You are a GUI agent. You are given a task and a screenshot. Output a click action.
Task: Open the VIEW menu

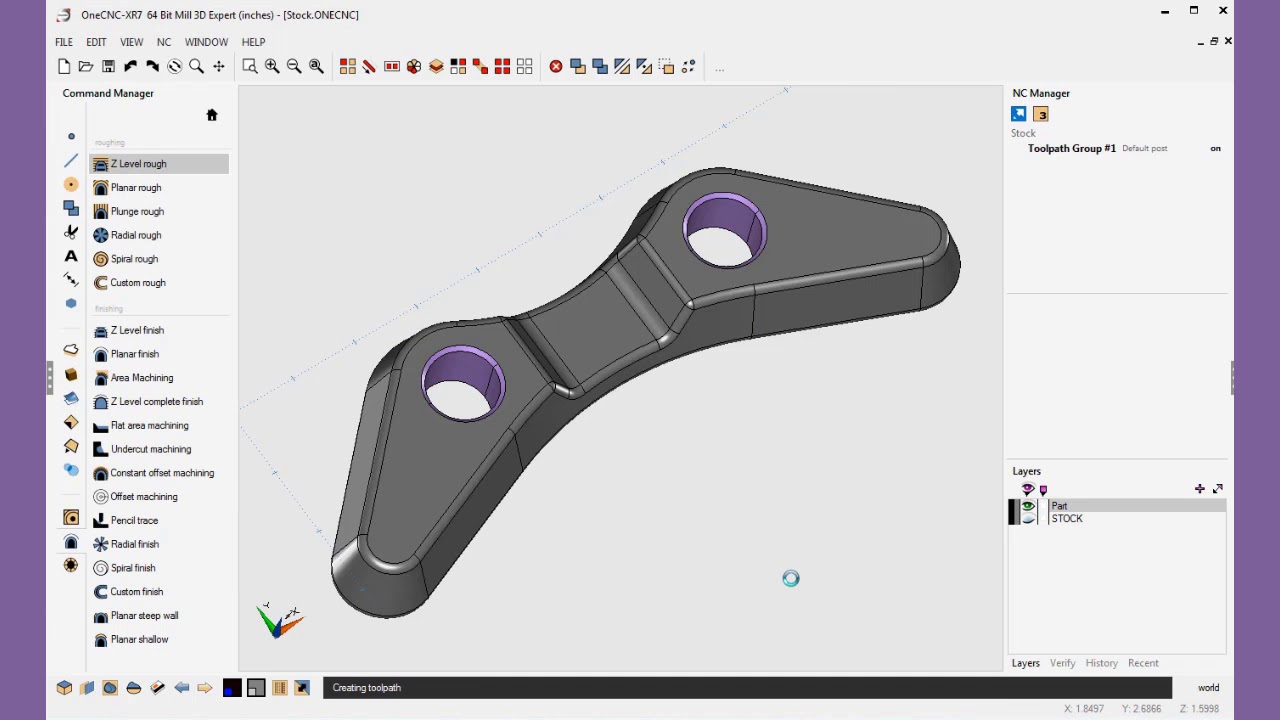(132, 42)
